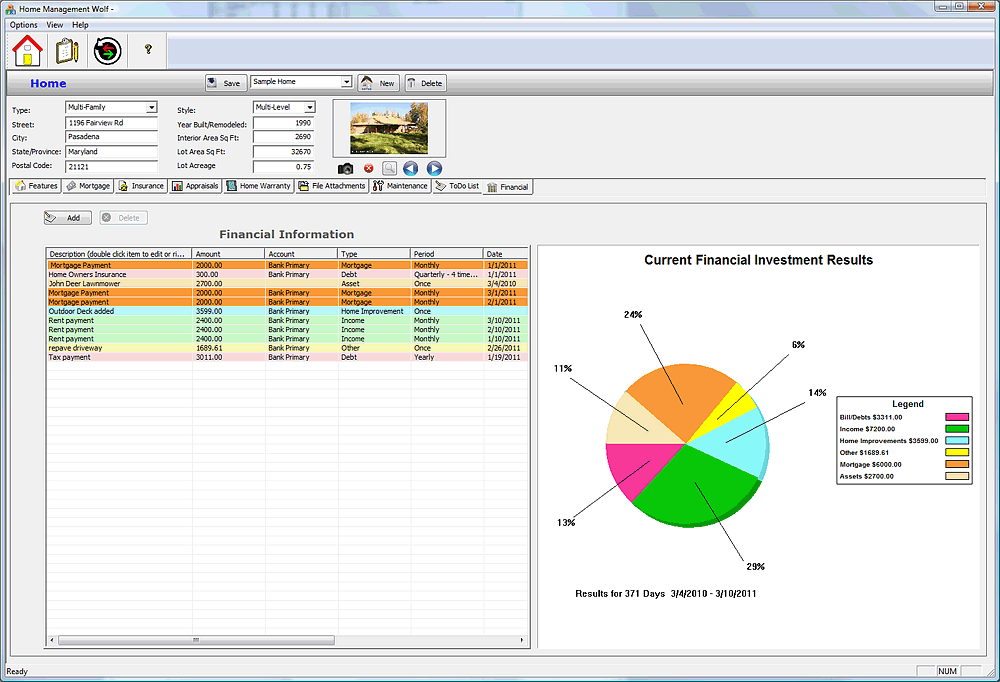The width and height of the screenshot is (1000, 682).
Task: Expand the Sample Home selector dropdown
Action: (x=346, y=83)
